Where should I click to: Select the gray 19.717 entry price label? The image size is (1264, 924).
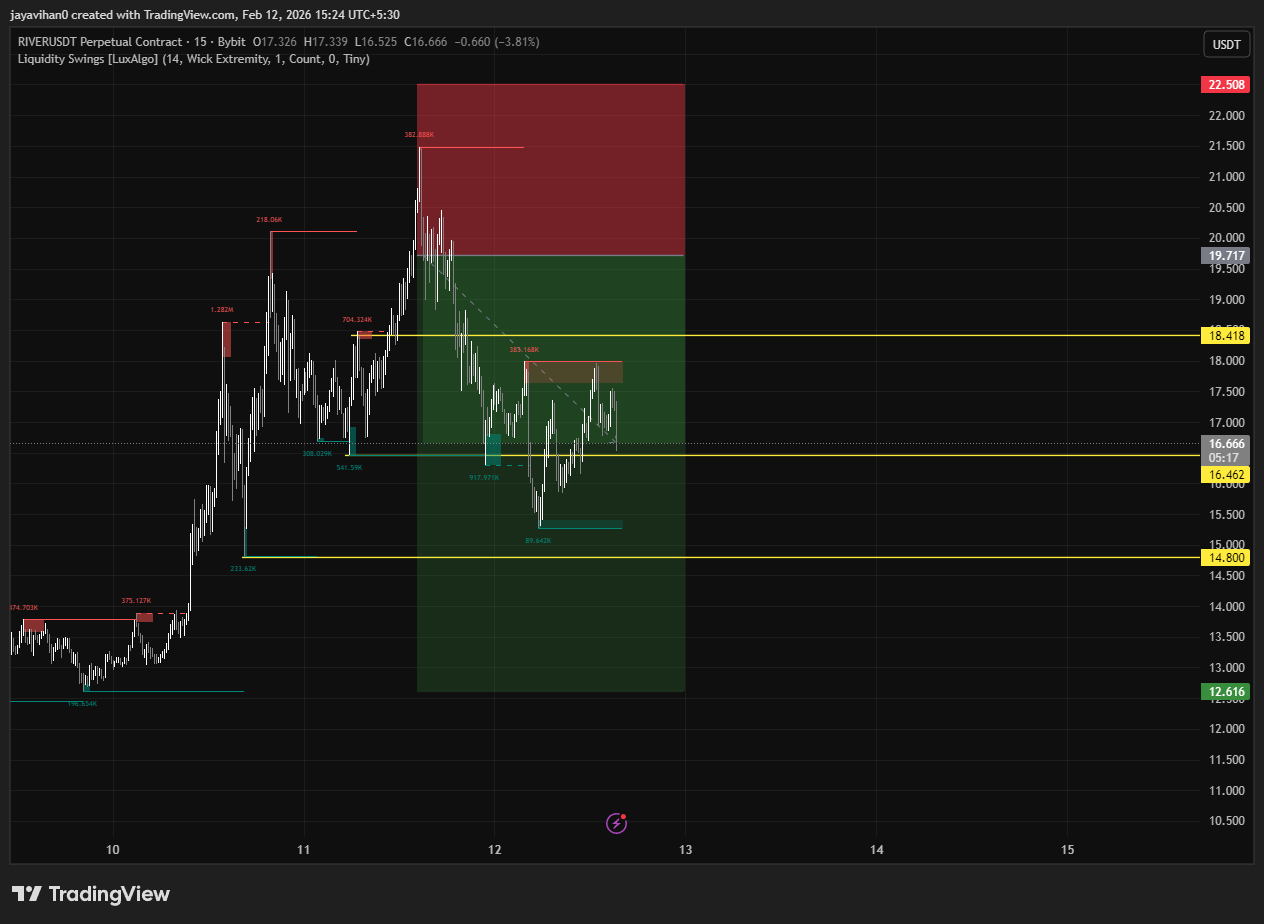1225,256
